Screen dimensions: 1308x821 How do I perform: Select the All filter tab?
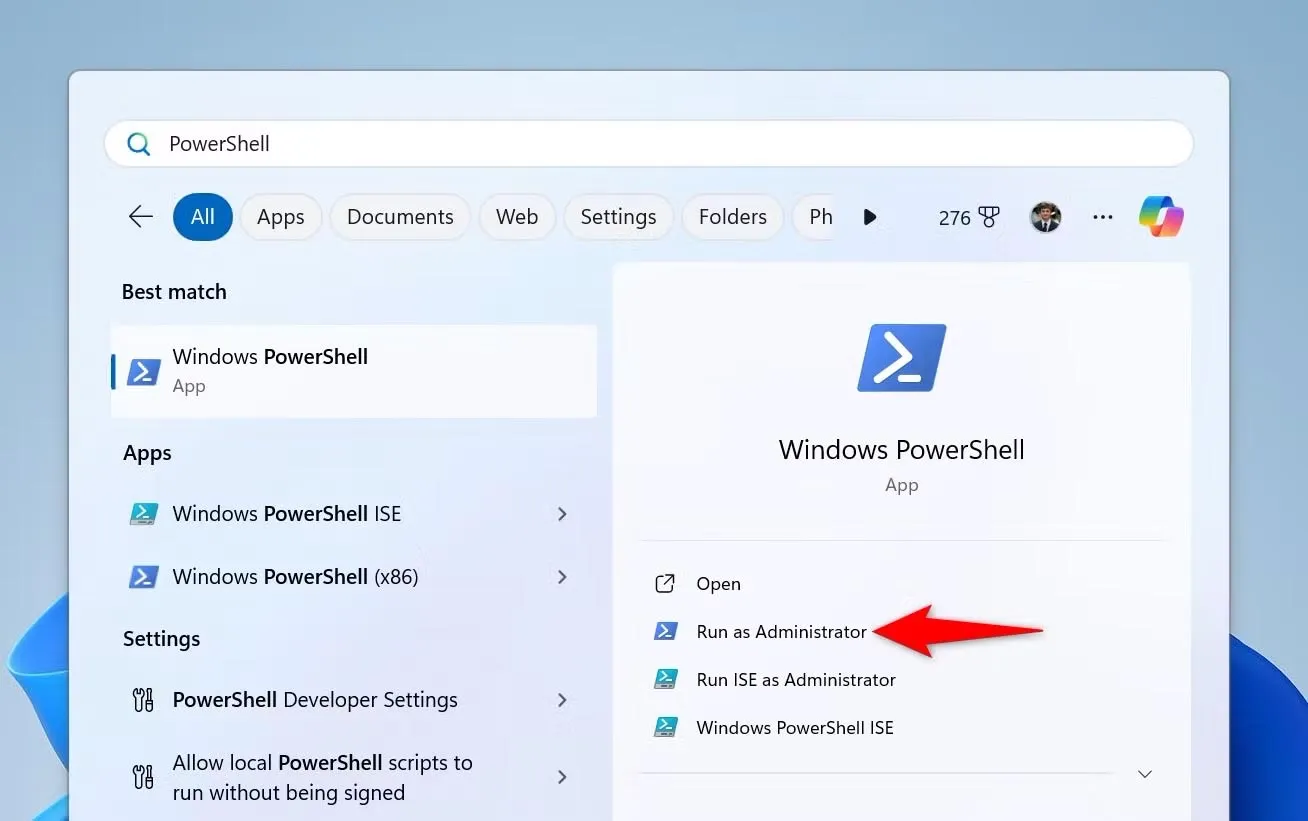pos(203,217)
